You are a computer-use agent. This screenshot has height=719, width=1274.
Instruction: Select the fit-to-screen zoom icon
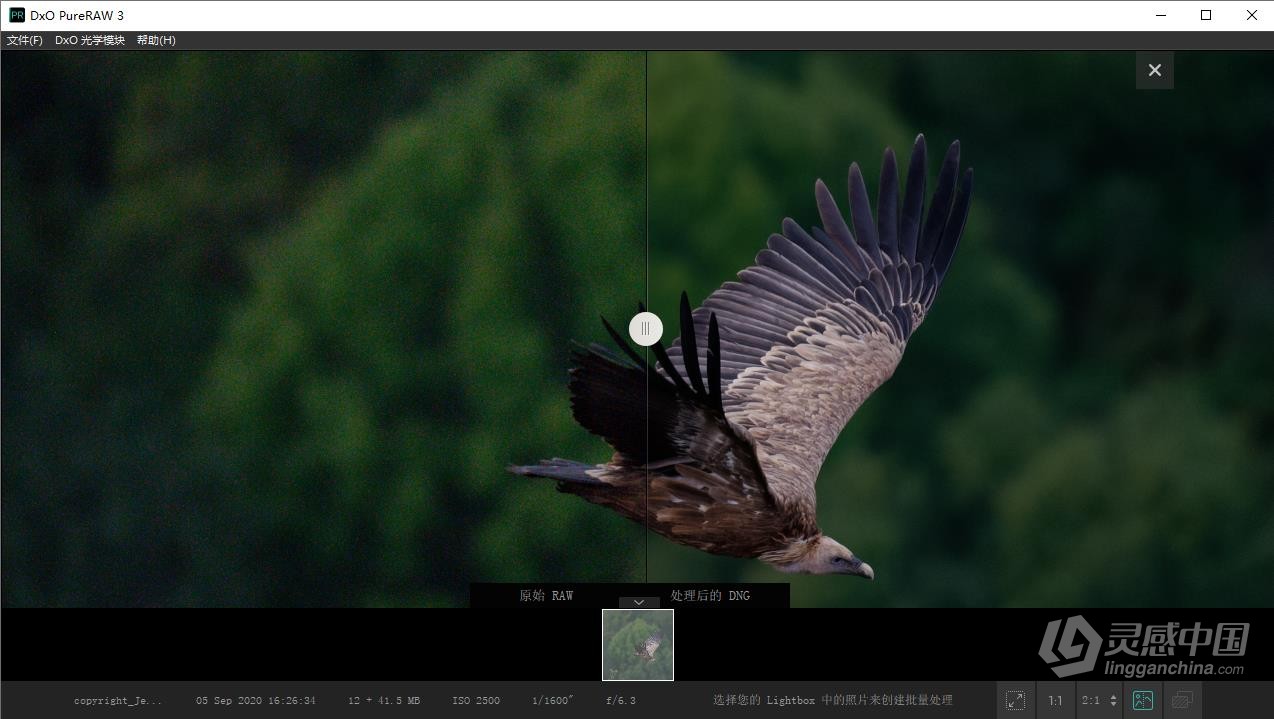[x=1016, y=700]
